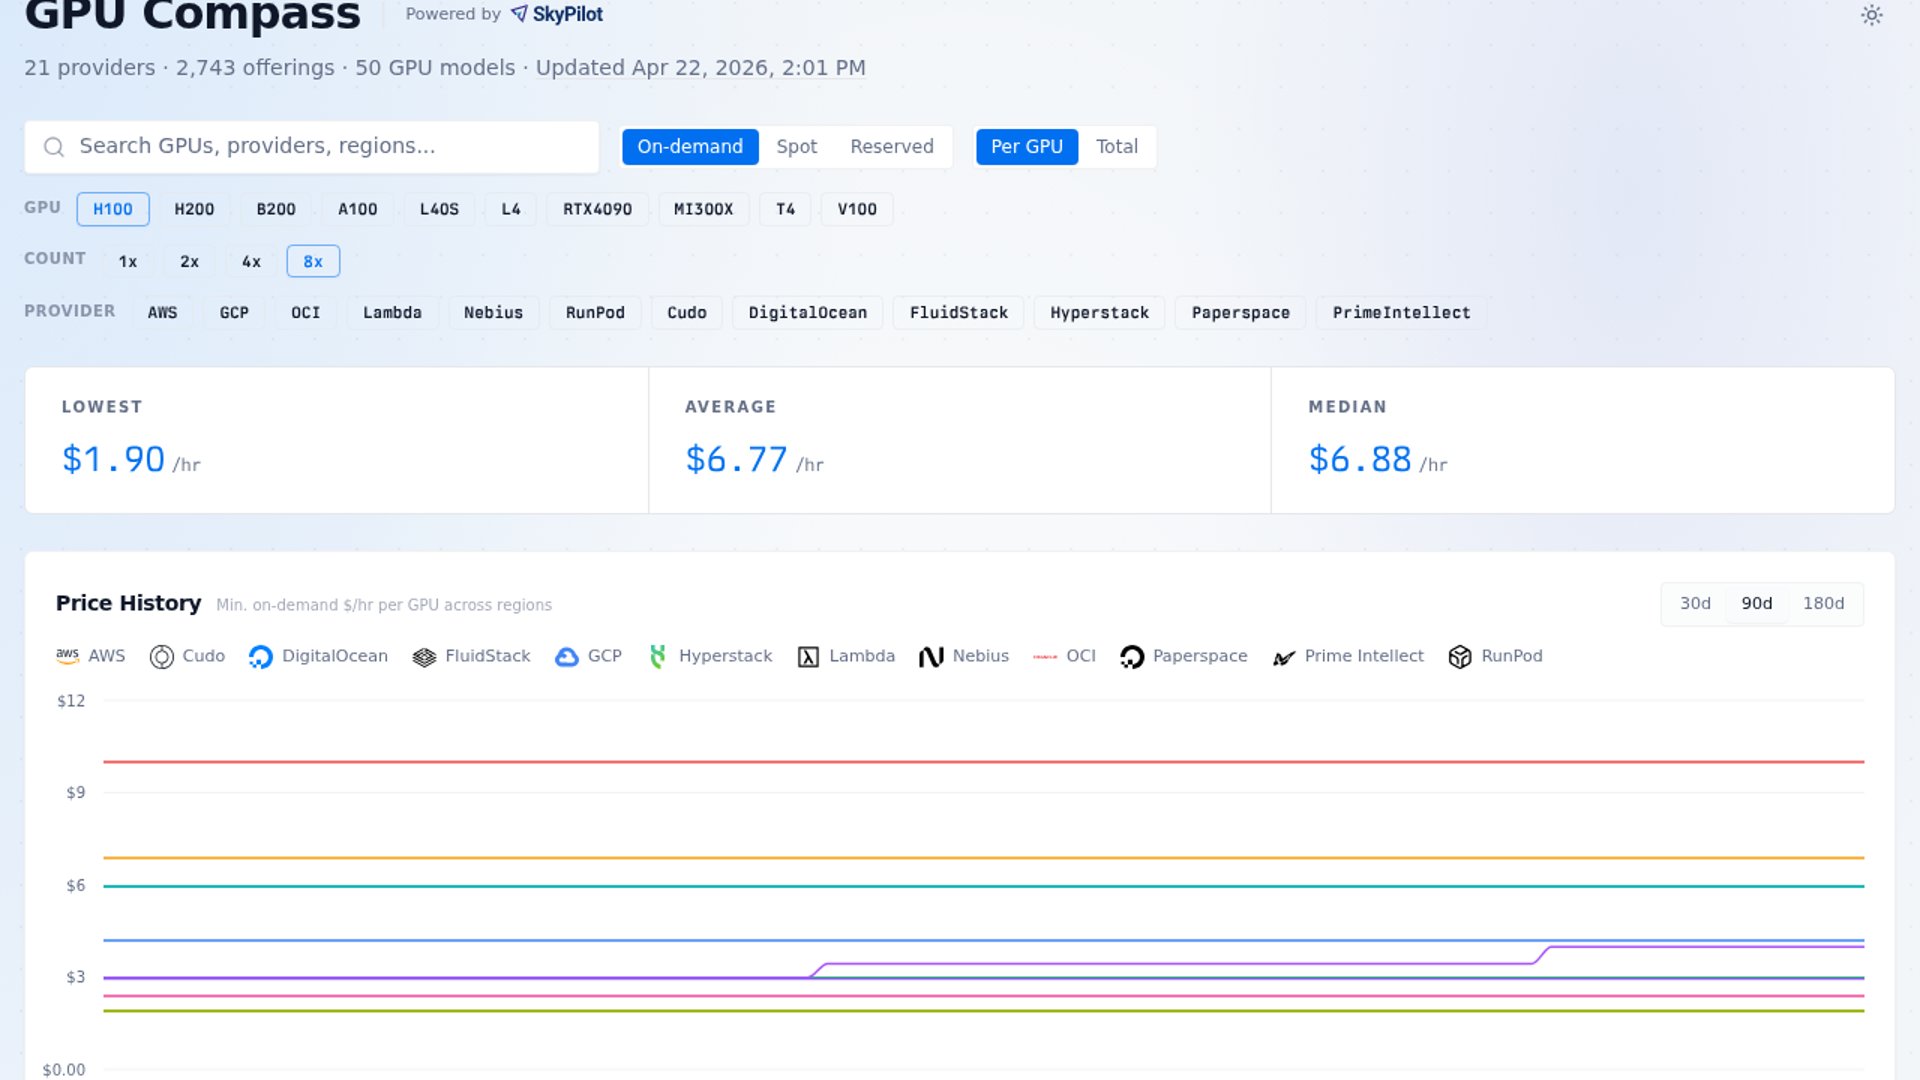The width and height of the screenshot is (1920, 1080).
Task: Filter by the H200 GPU chip
Action: [x=194, y=209]
